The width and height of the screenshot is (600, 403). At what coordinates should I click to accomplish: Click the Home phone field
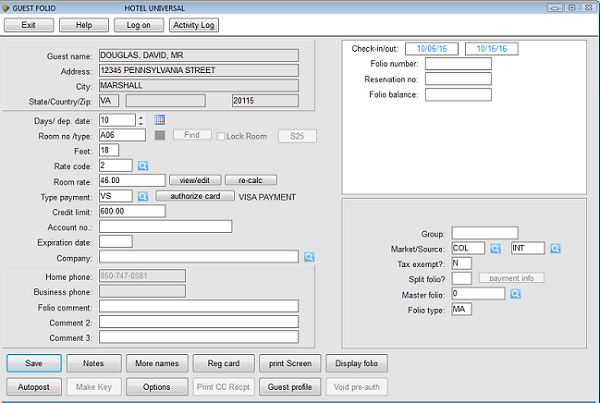tap(142, 276)
